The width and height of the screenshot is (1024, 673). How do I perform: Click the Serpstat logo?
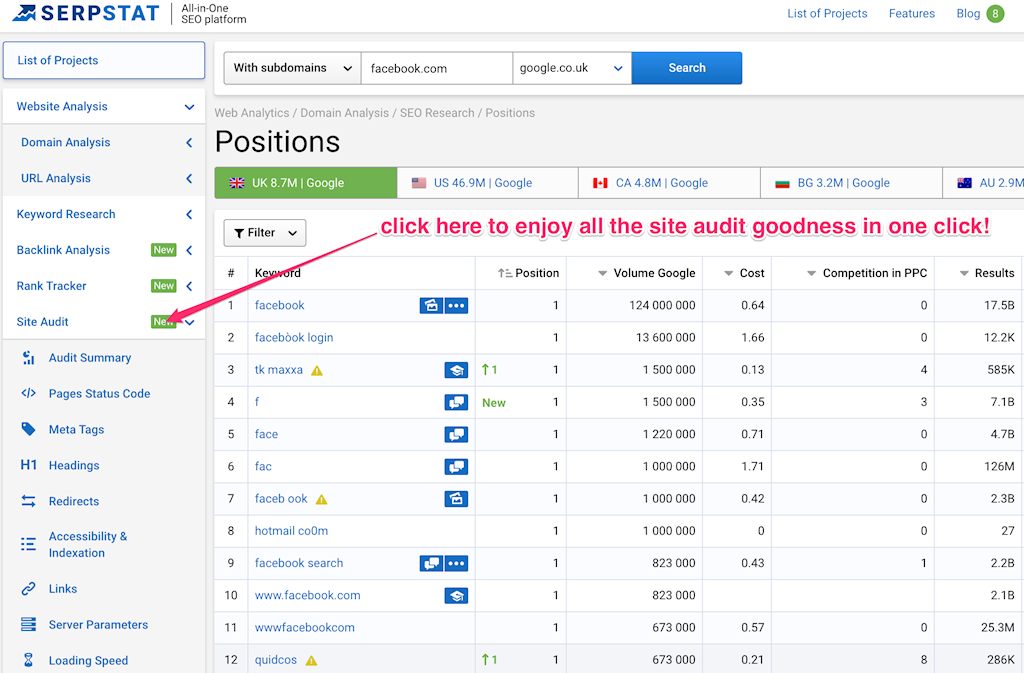(x=86, y=13)
